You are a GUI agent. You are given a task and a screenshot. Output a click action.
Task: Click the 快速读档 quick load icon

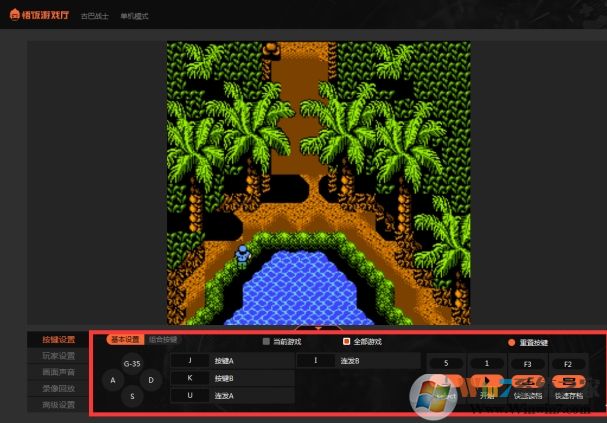pyautogui.click(x=526, y=381)
